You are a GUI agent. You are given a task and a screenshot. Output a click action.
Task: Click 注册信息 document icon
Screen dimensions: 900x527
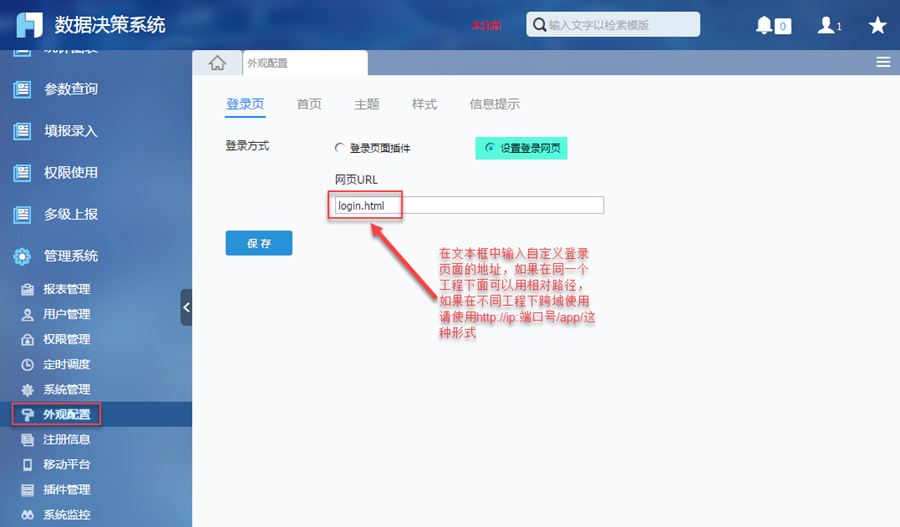(x=28, y=440)
